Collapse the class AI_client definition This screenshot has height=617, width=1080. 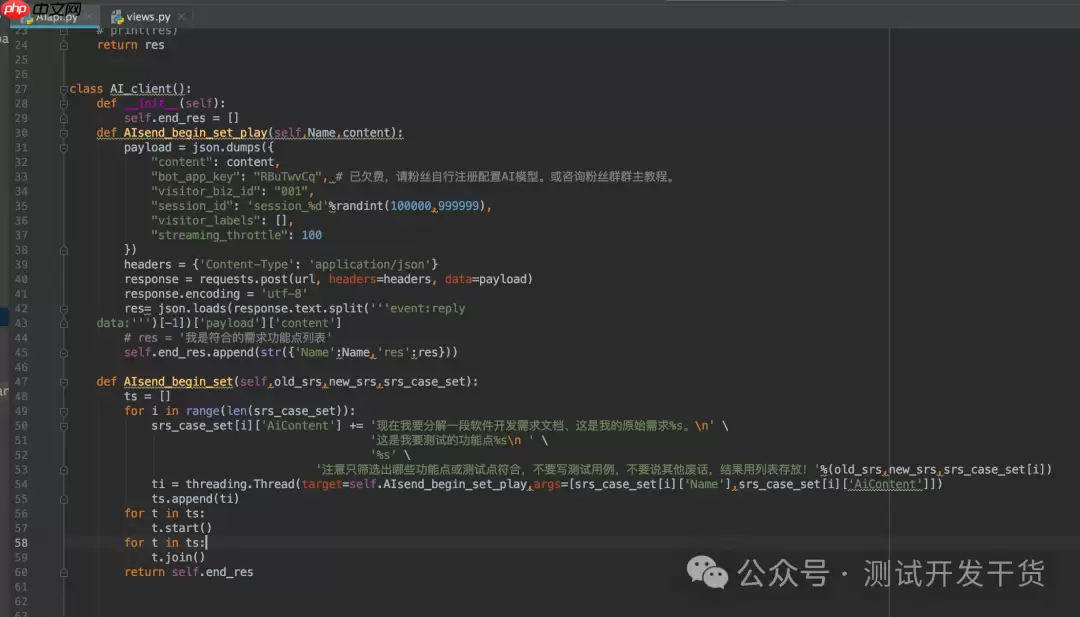pos(63,88)
